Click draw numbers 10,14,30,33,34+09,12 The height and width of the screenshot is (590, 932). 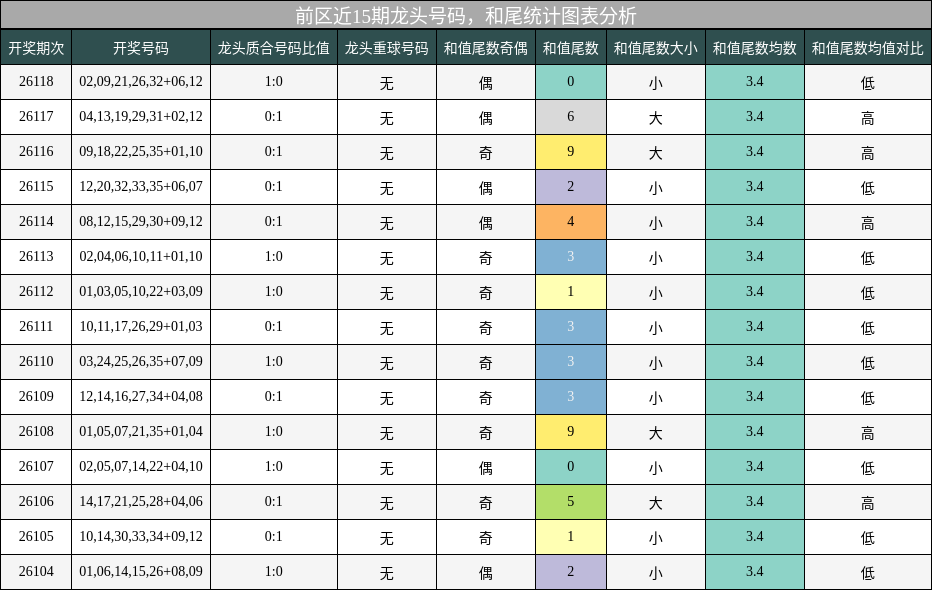pos(141,537)
